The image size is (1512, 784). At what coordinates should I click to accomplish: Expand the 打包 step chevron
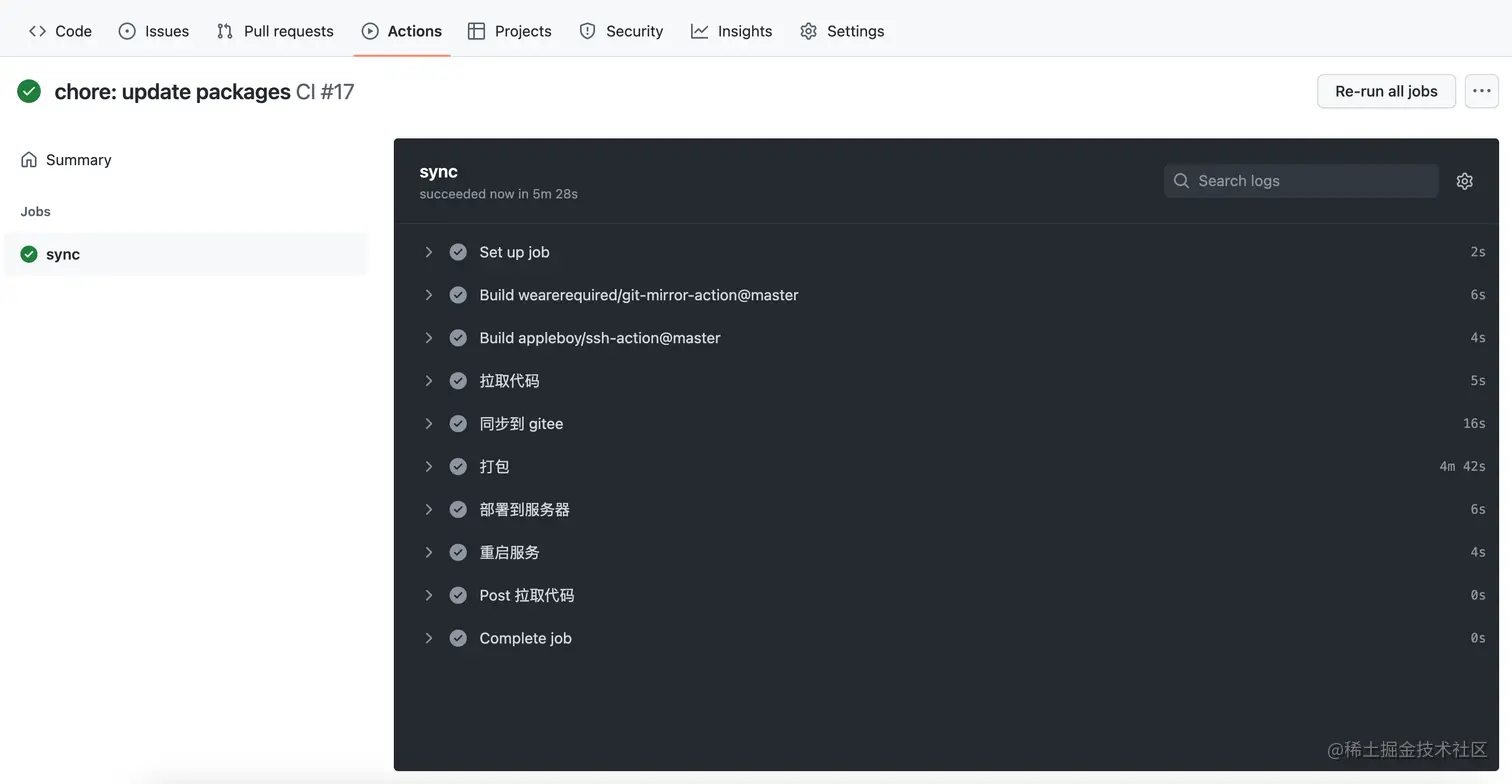click(428, 467)
